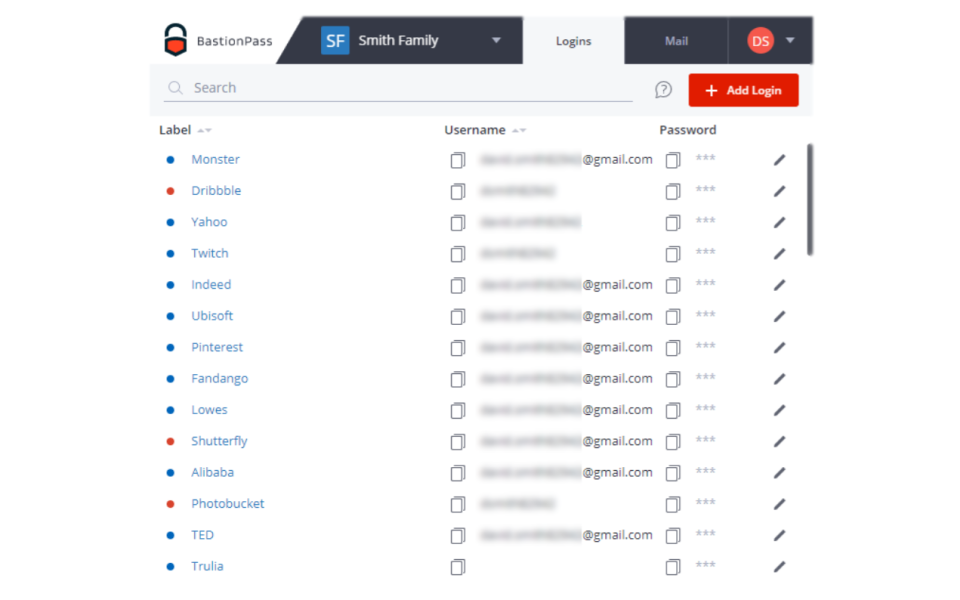Open the Shutterfly login link
This screenshot has width=960, height=600.
tap(219, 441)
